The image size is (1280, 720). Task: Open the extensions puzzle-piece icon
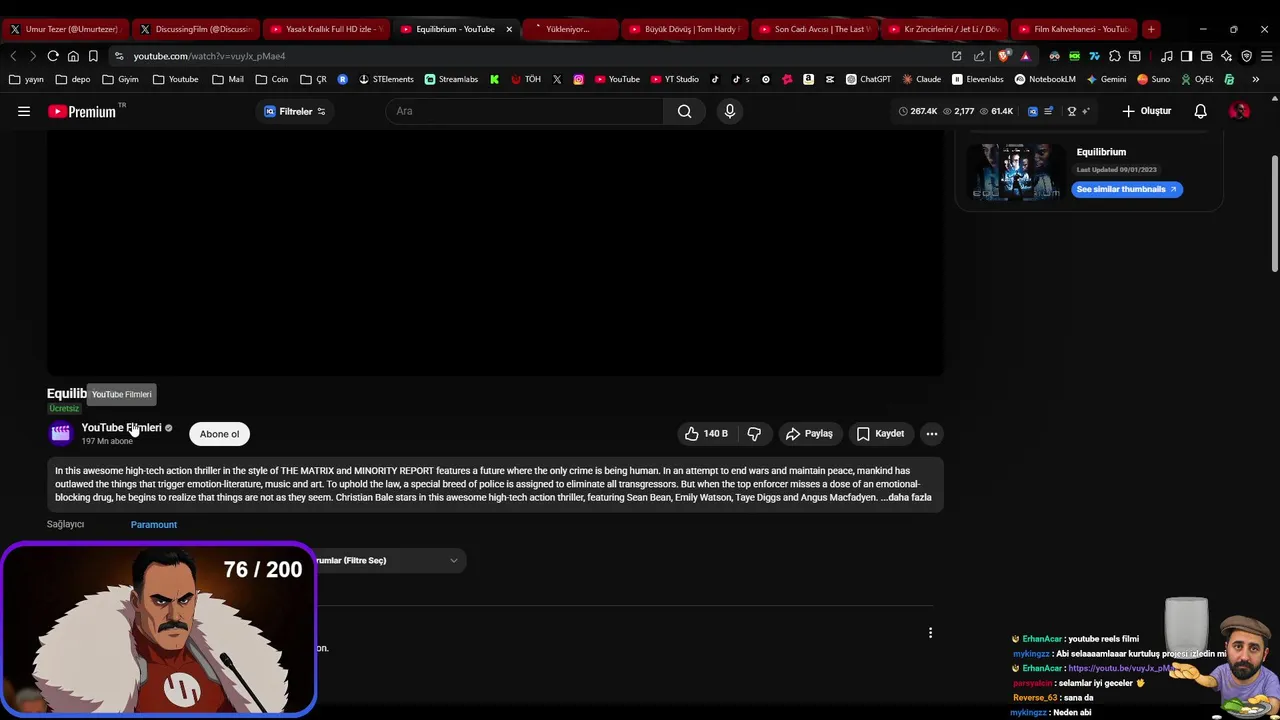tap(1115, 56)
